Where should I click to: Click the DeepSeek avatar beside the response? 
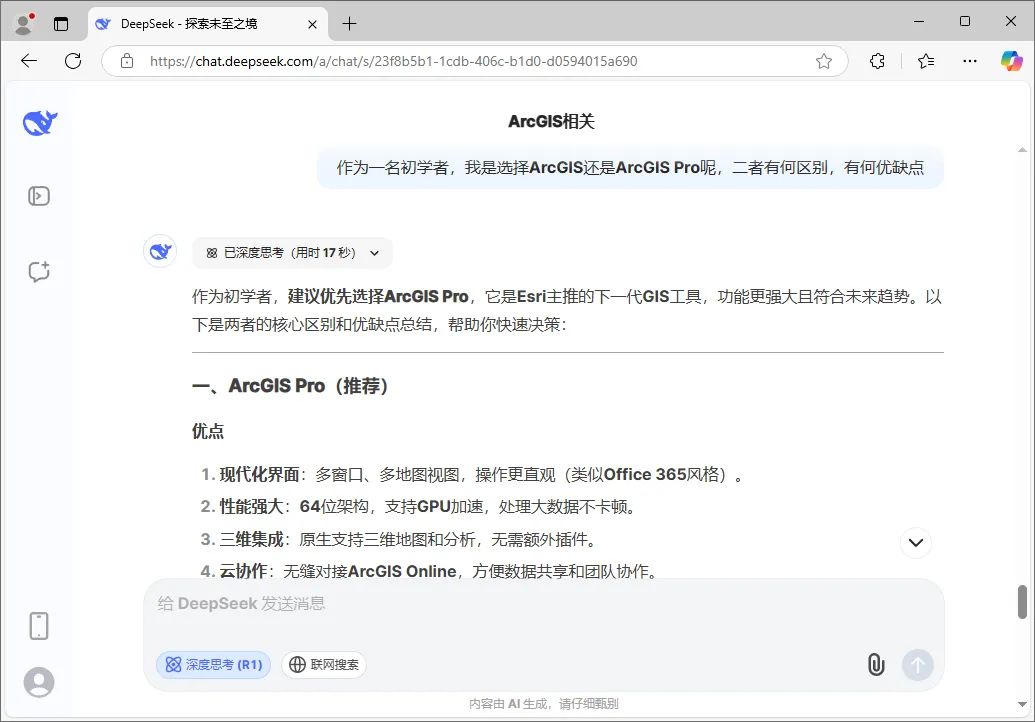(160, 251)
